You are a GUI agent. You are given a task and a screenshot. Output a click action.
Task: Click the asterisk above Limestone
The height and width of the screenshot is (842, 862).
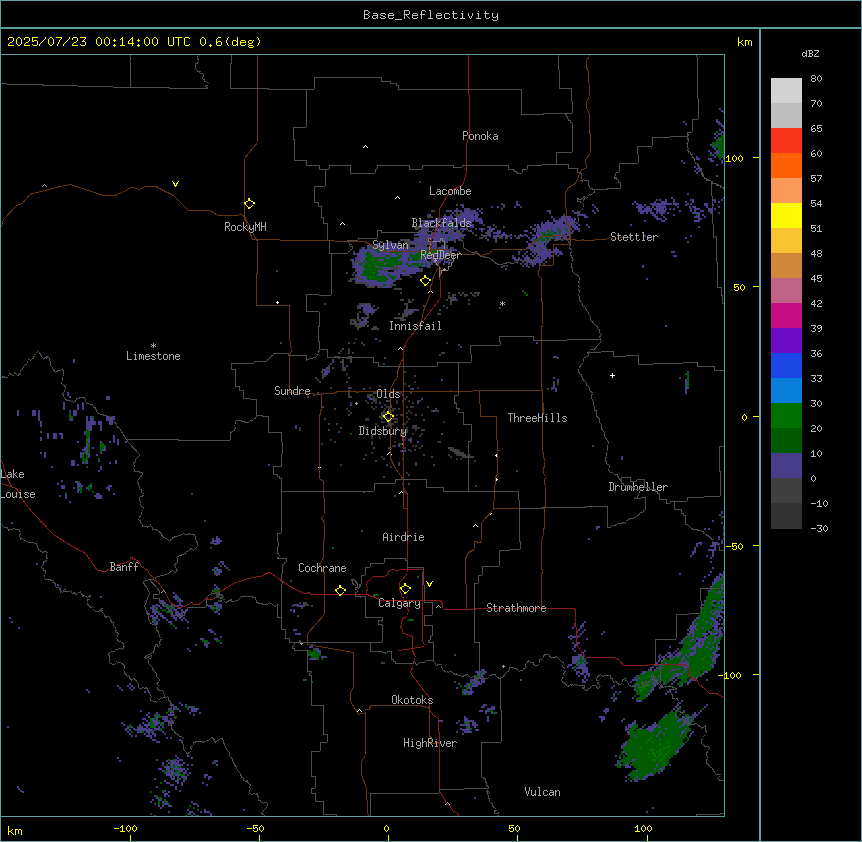click(153, 346)
